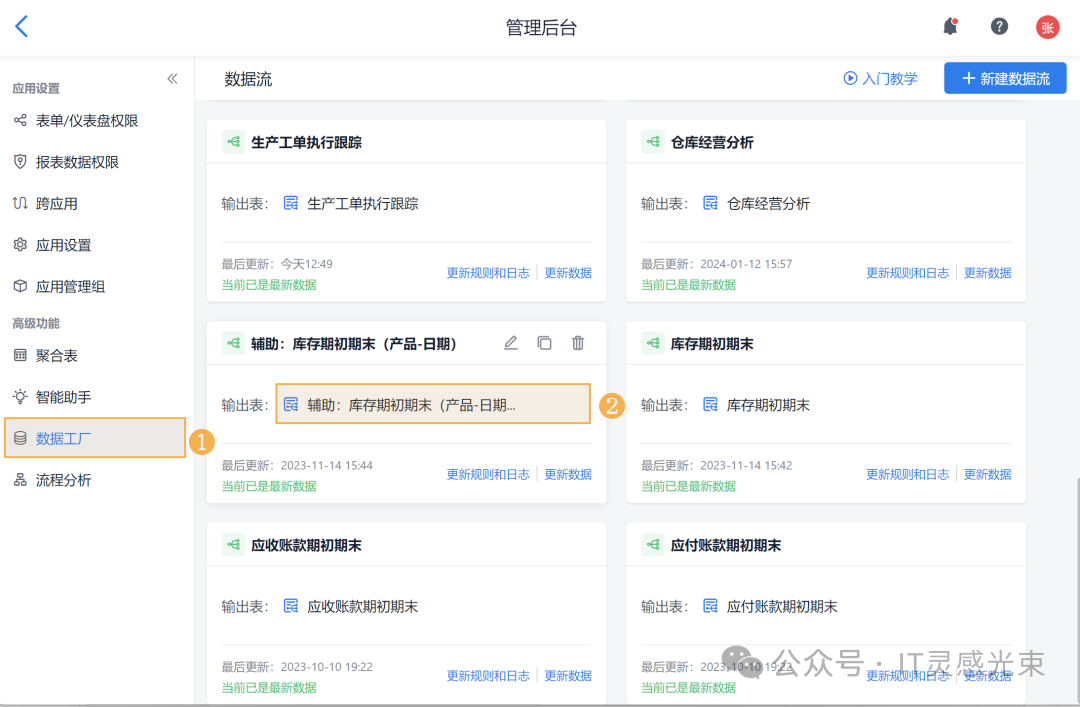
Task: Open the red user avatar
Action: coord(1047,27)
